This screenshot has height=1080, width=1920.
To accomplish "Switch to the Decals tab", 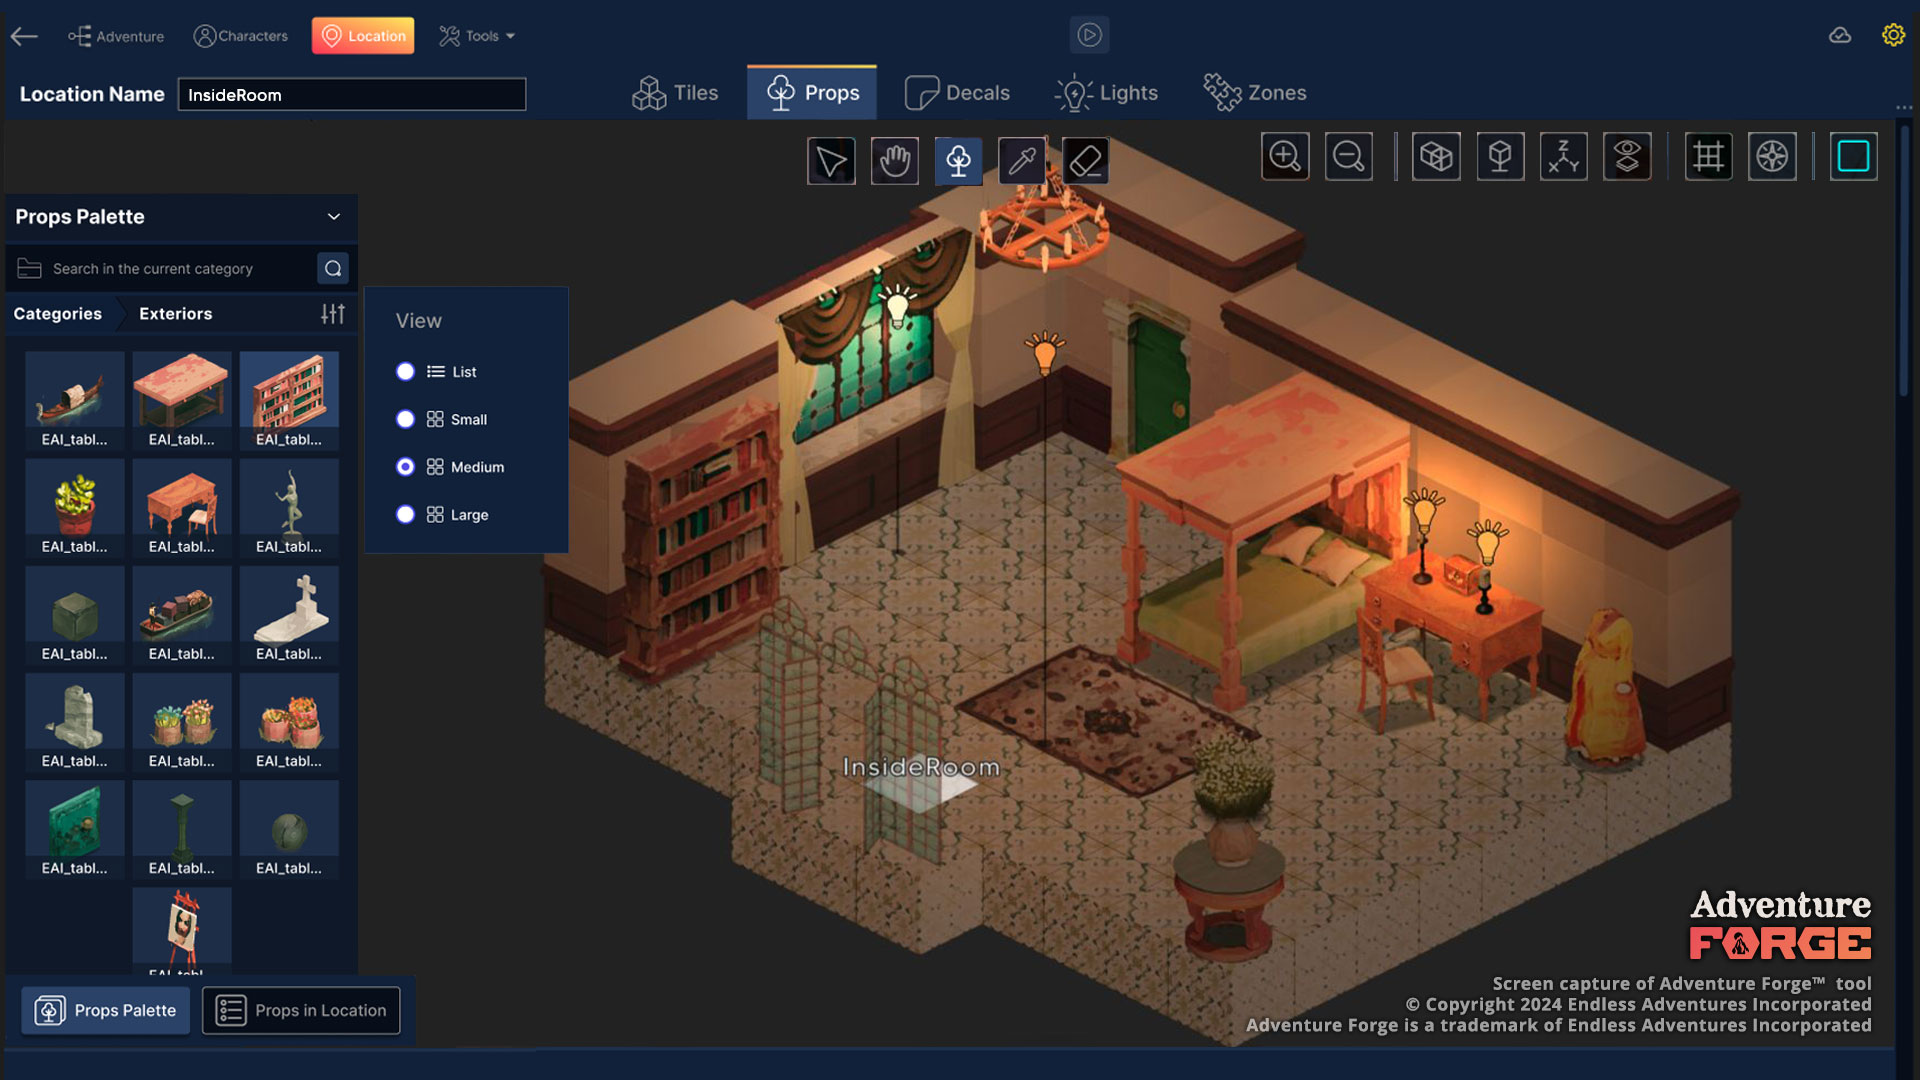I will pyautogui.click(x=957, y=93).
